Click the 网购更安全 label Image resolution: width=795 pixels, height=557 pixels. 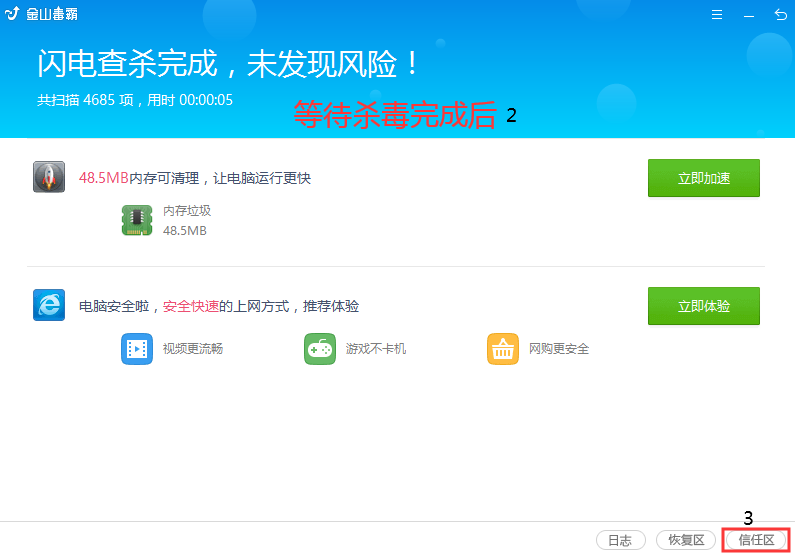click(559, 349)
